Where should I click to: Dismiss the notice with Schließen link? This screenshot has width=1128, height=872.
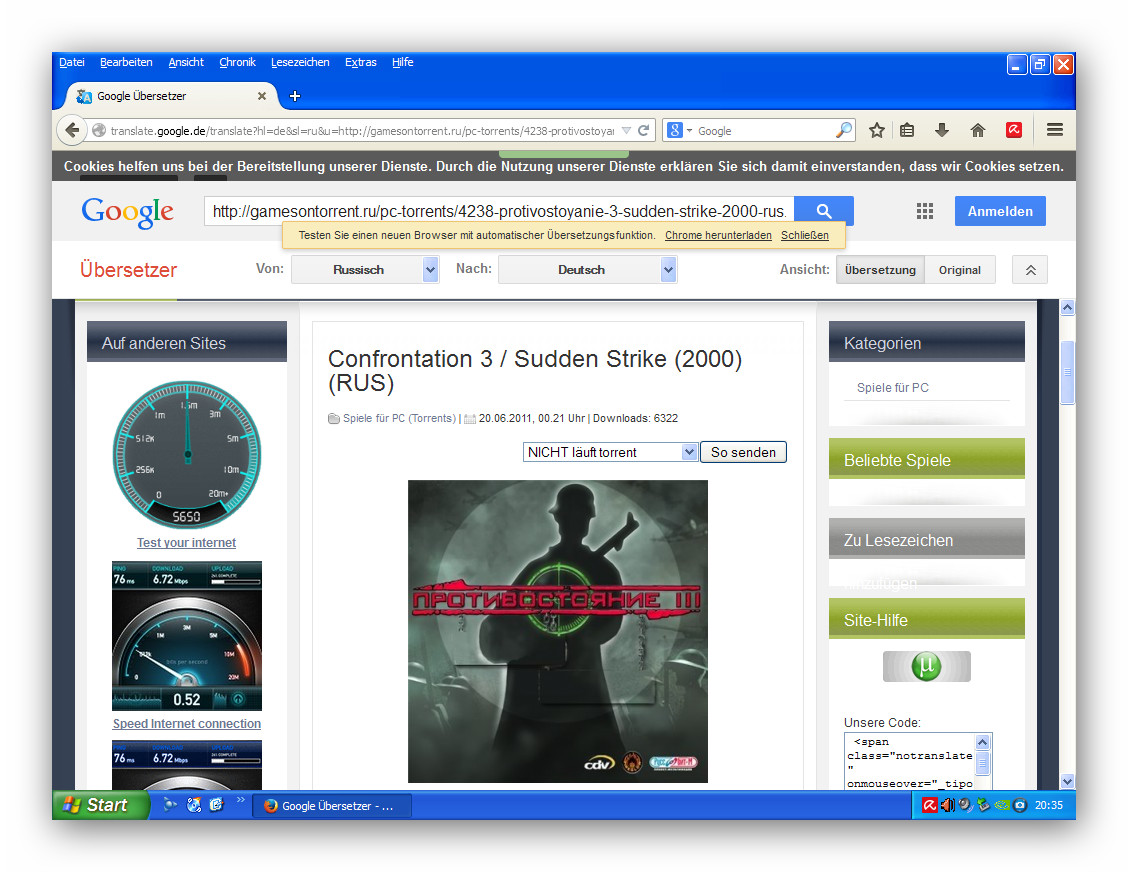805,235
